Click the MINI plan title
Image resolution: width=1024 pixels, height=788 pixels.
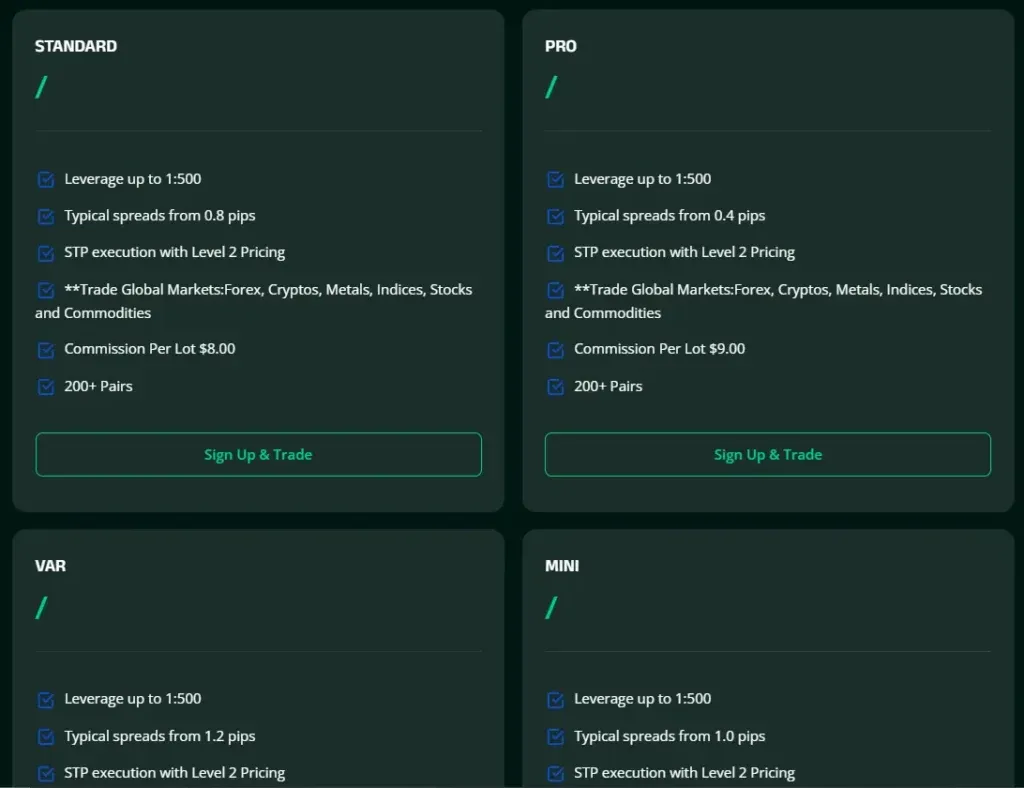pos(561,565)
